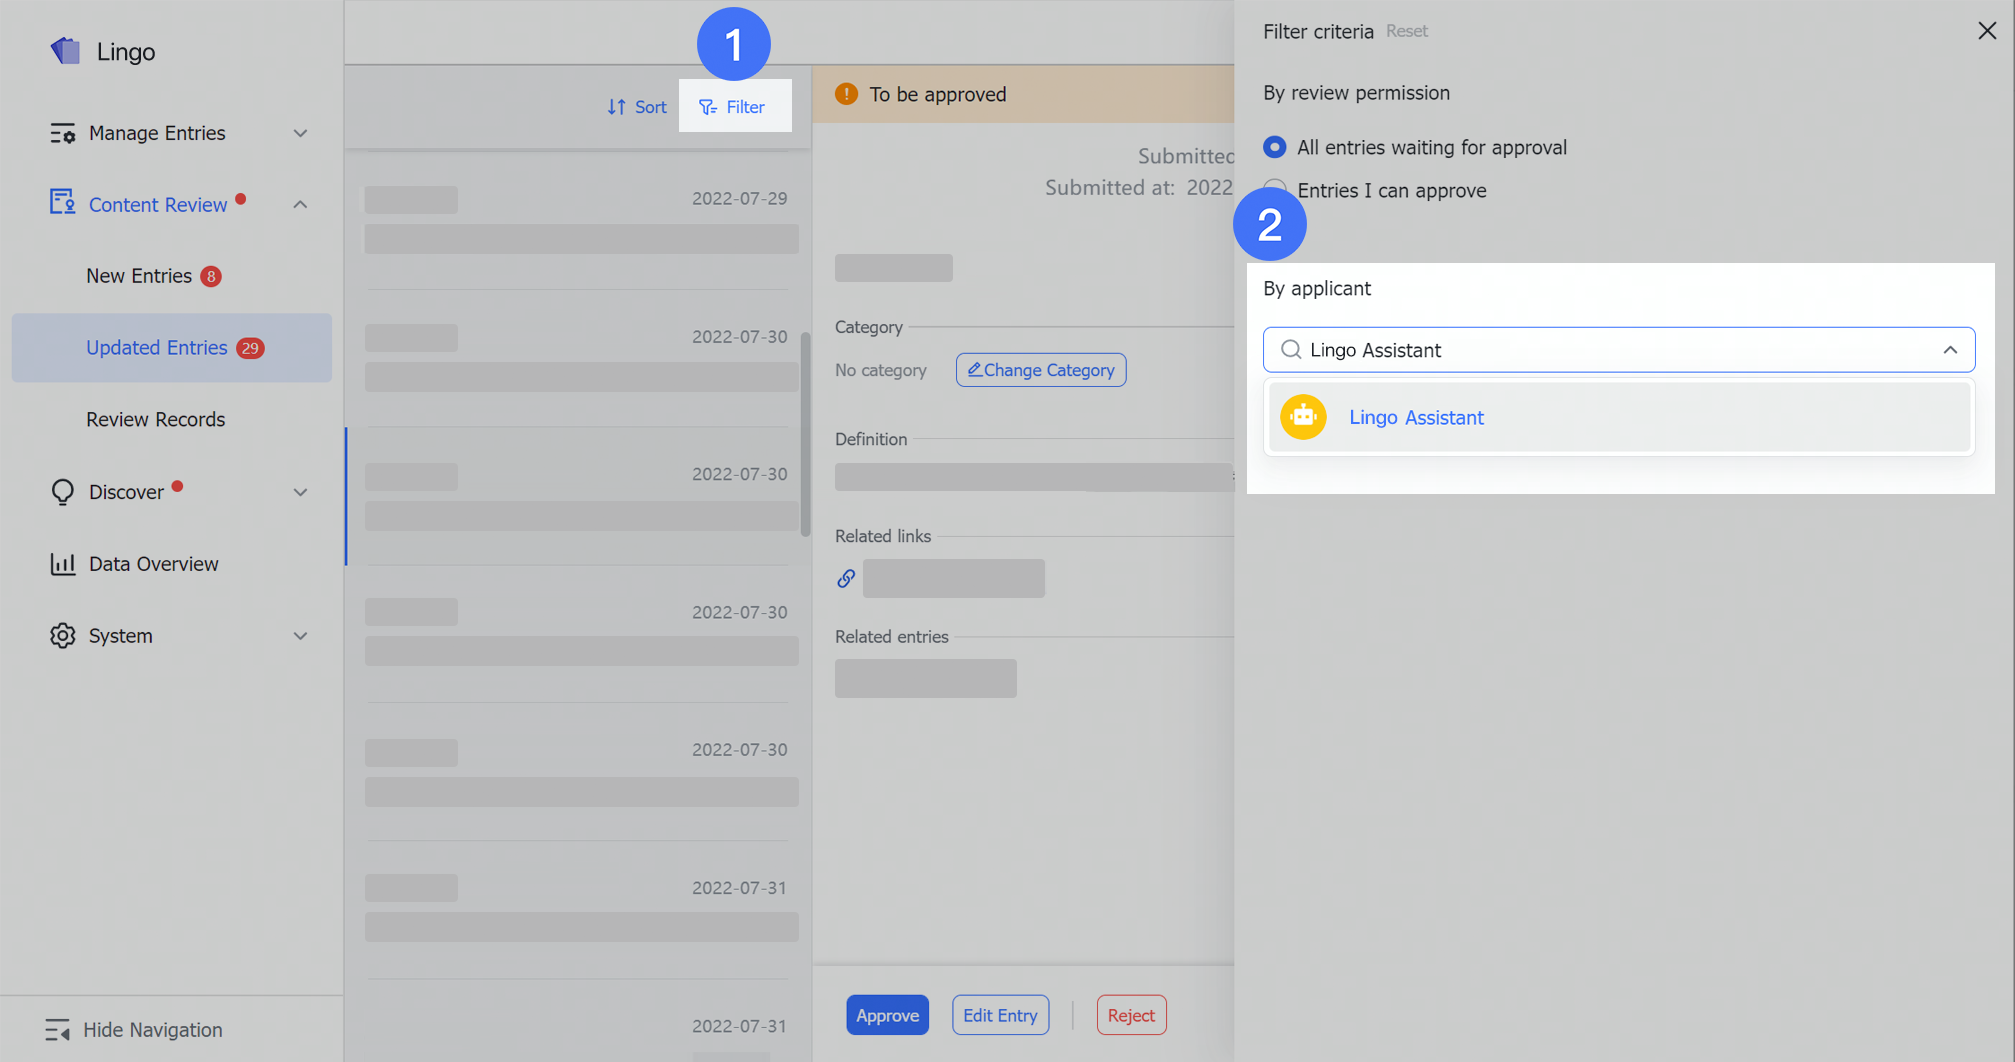The height and width of the screenshot is (1062, 2015).
Task: Click the Content Review sidebar icon
Action: [x=62, y=203]
